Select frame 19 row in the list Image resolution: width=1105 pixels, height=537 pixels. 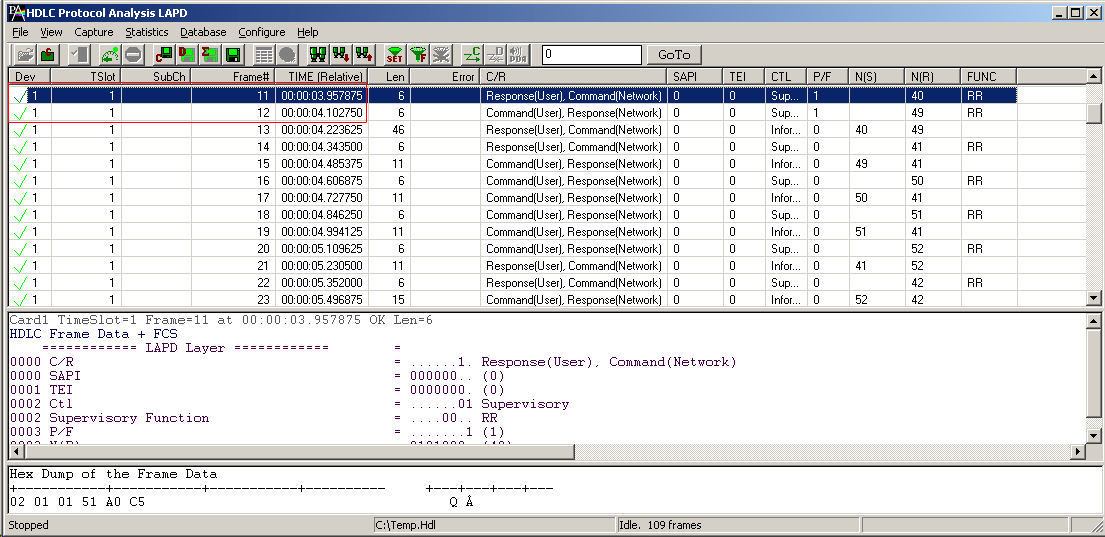[512, 232]
